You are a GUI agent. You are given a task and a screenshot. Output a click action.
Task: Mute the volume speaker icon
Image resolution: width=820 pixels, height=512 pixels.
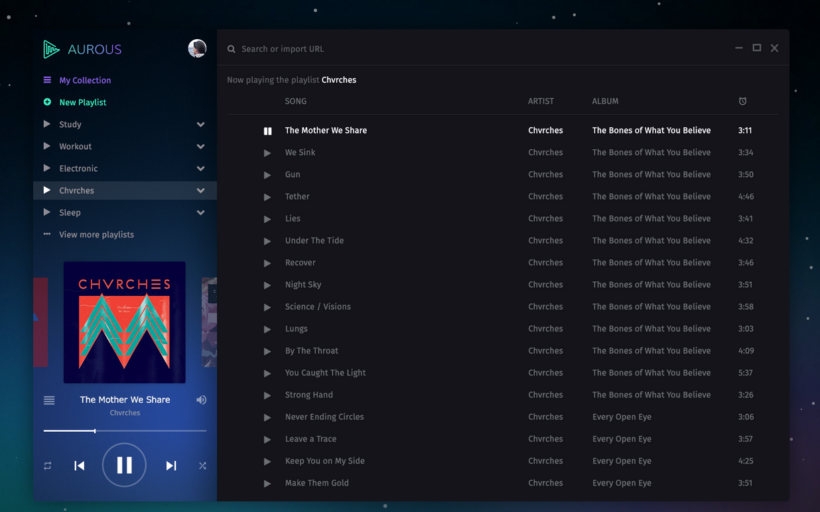tap(201, 400)
